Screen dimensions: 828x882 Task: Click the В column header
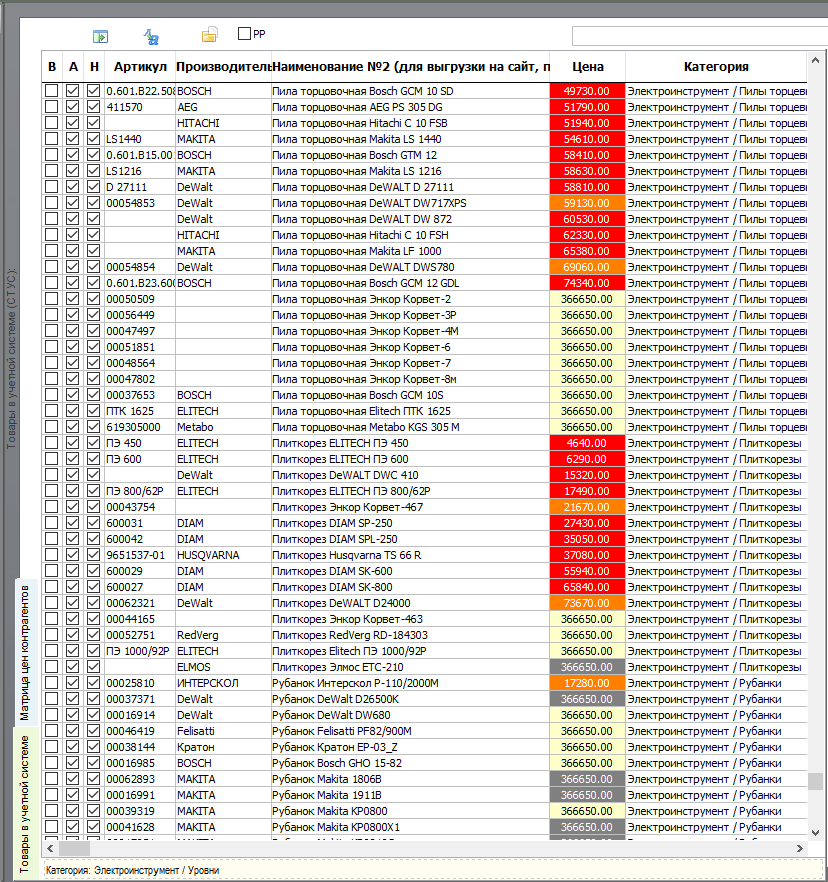(x=52, y=67)
